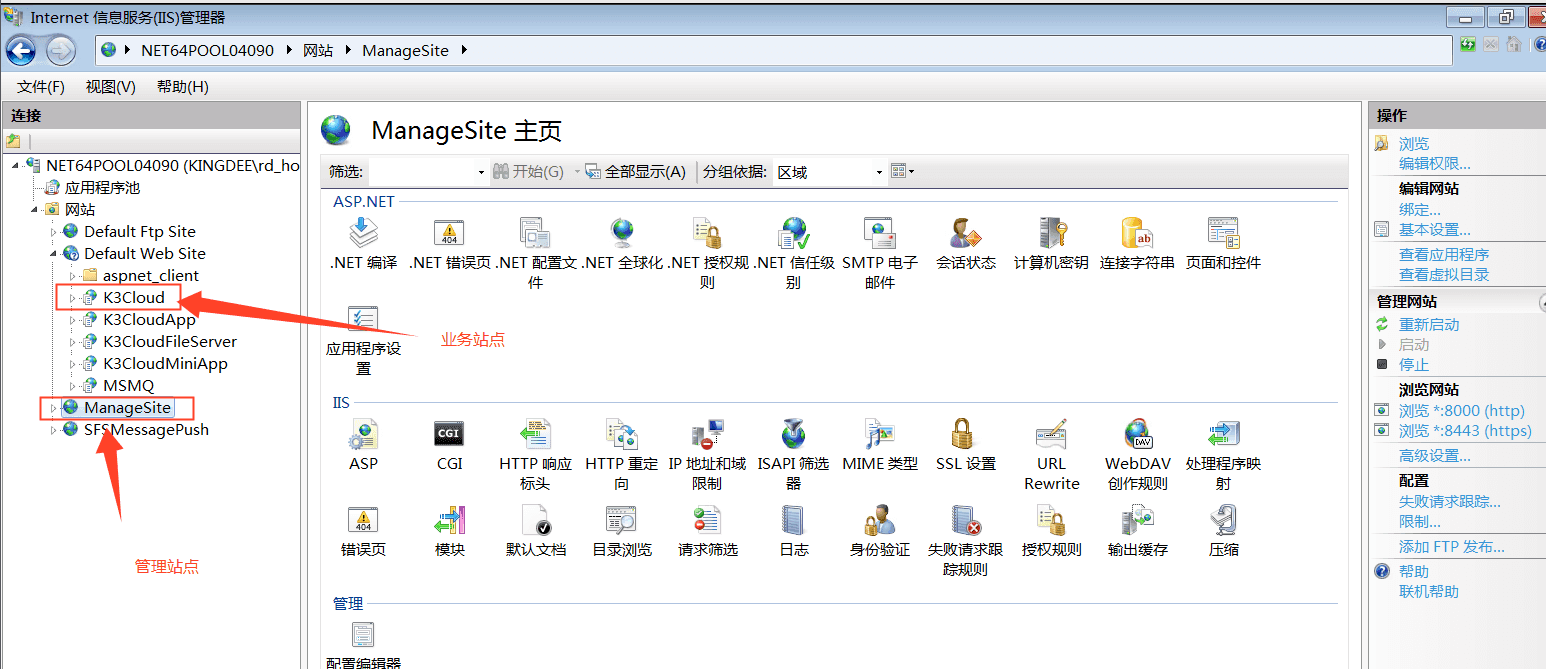Click 全部显示(A) toolbar button

636,172
